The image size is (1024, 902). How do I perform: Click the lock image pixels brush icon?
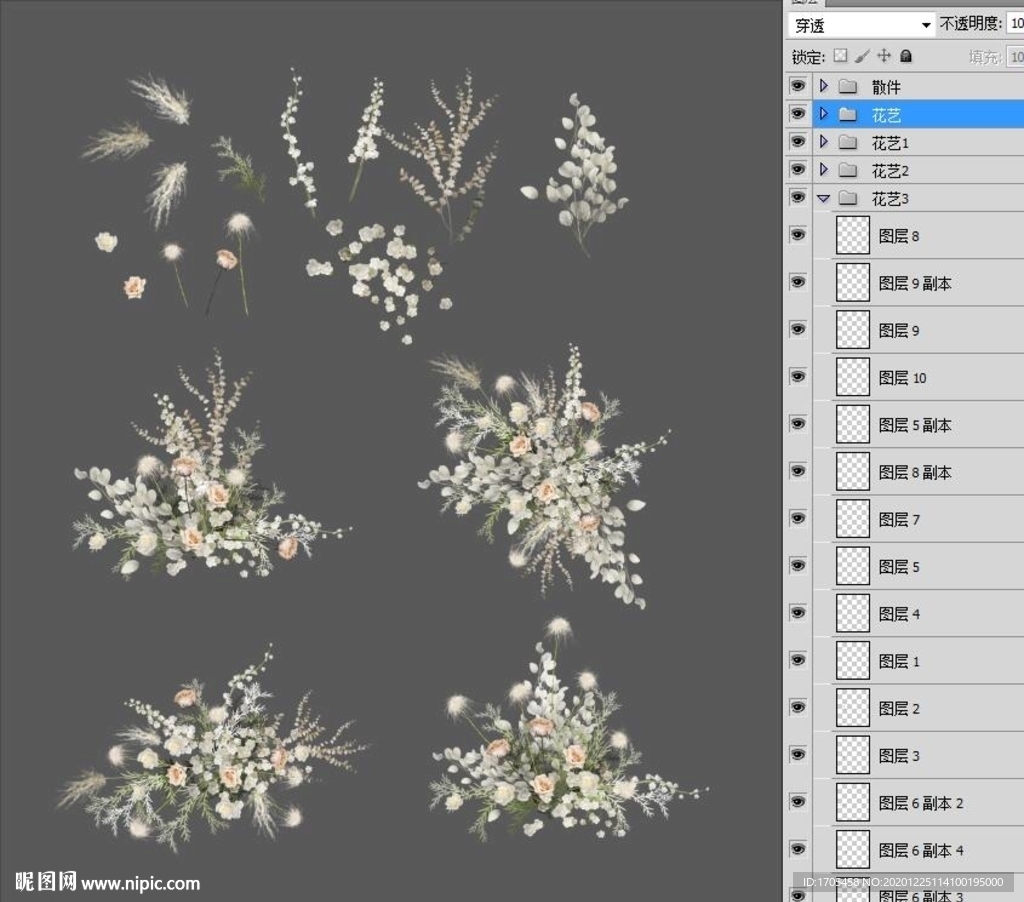pyautogui.click(x=862, y=56)
